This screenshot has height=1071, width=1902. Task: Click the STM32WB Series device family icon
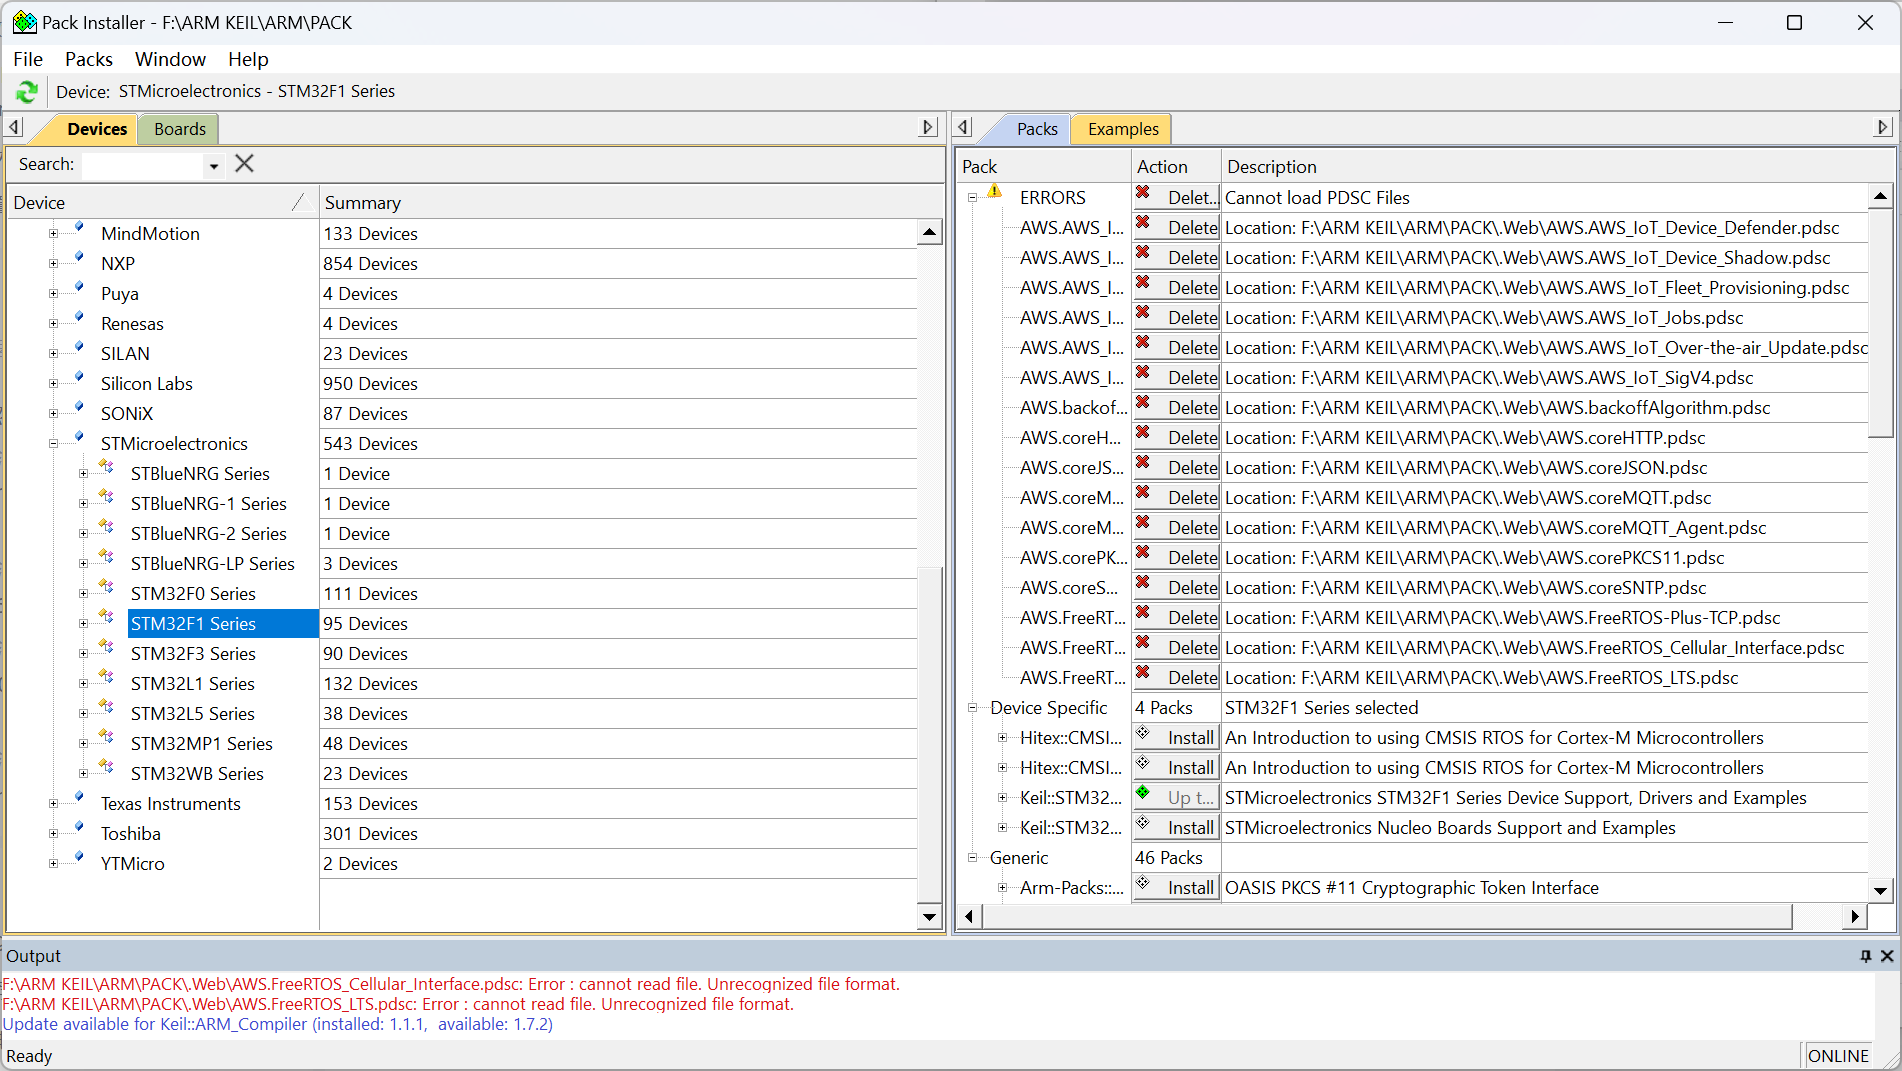tap(106, 767)
